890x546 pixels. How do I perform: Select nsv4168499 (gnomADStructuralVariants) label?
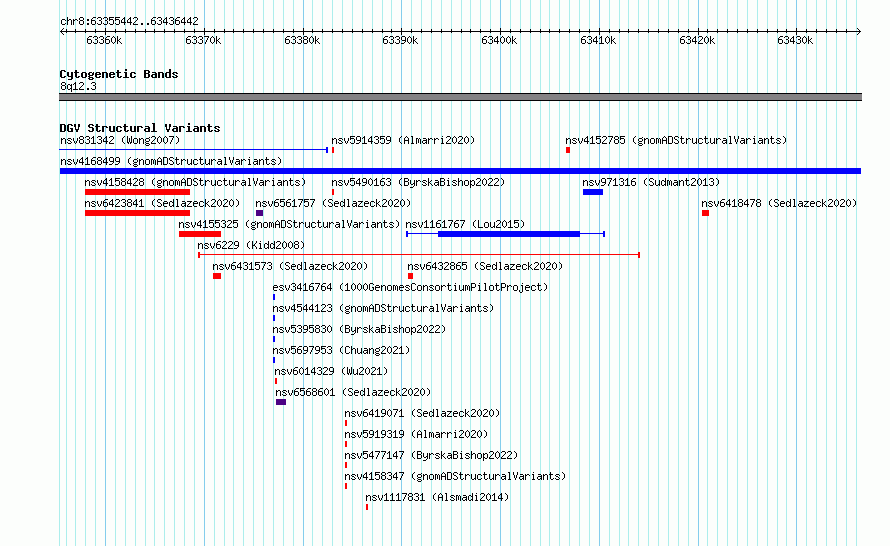tap(171, 161)
